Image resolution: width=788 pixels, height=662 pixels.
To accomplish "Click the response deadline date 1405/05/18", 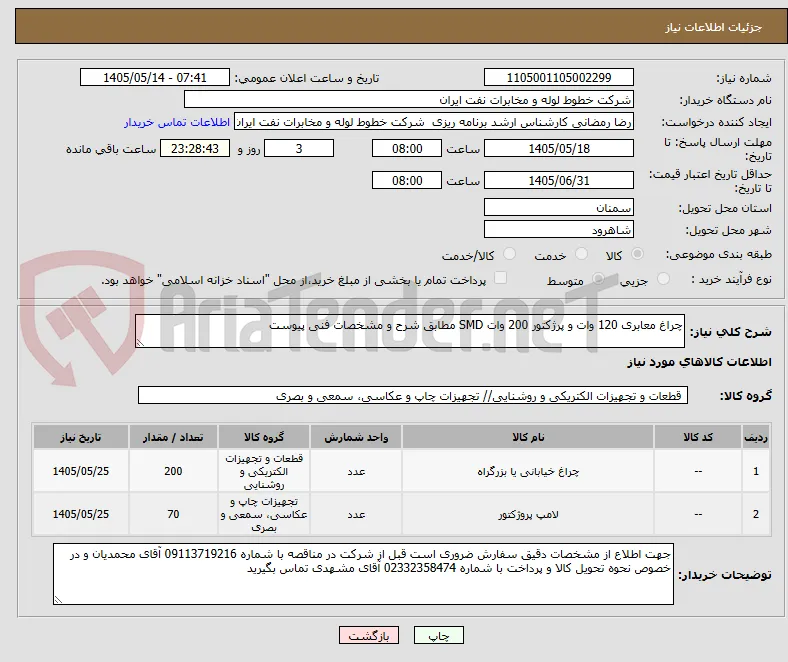I will (x=558, y=148).
